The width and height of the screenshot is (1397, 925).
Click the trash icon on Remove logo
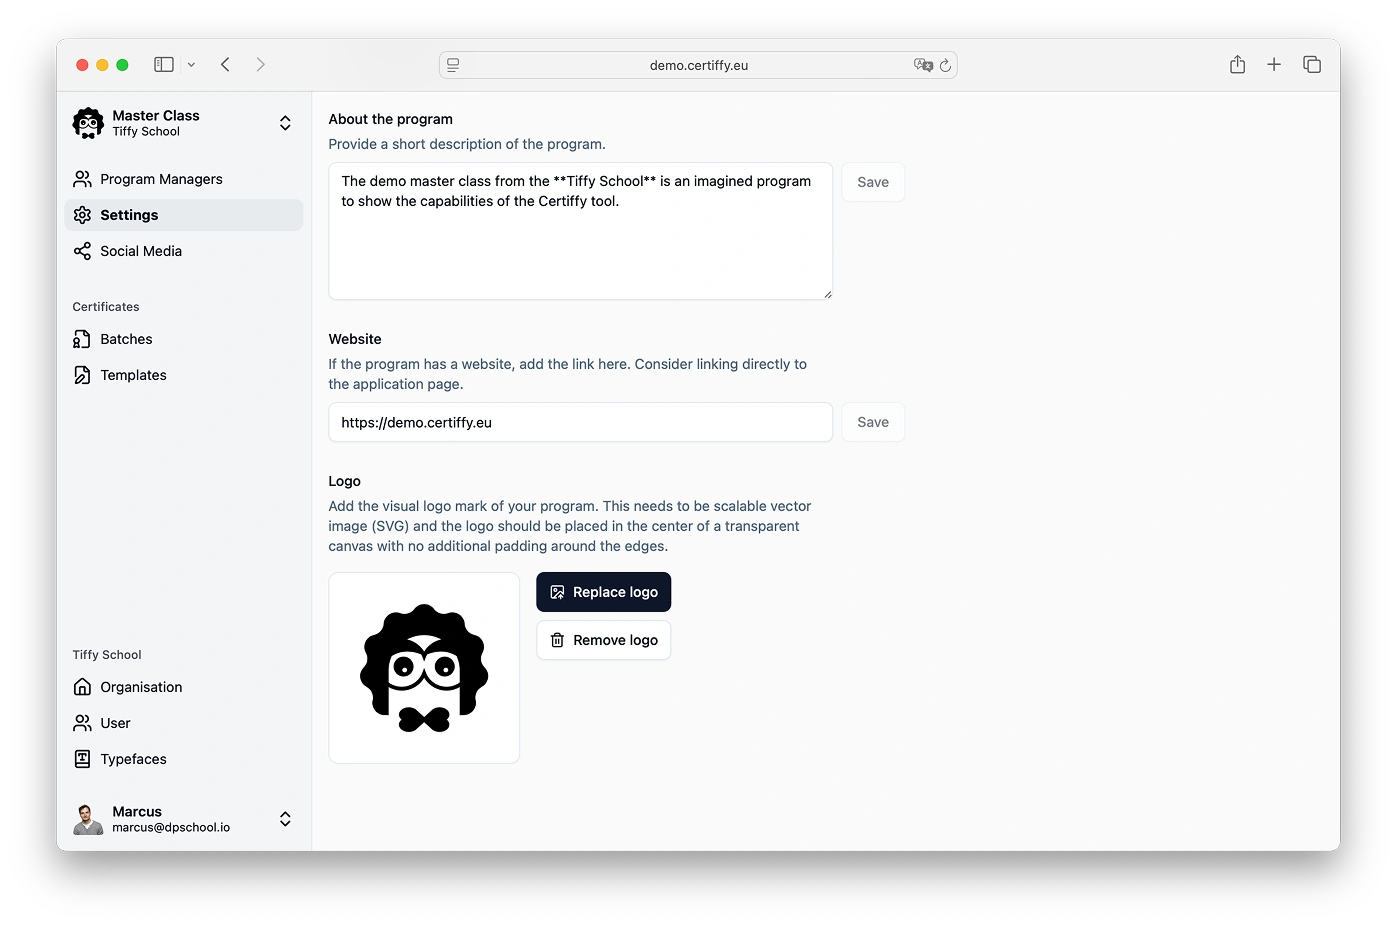pos(557,640)
